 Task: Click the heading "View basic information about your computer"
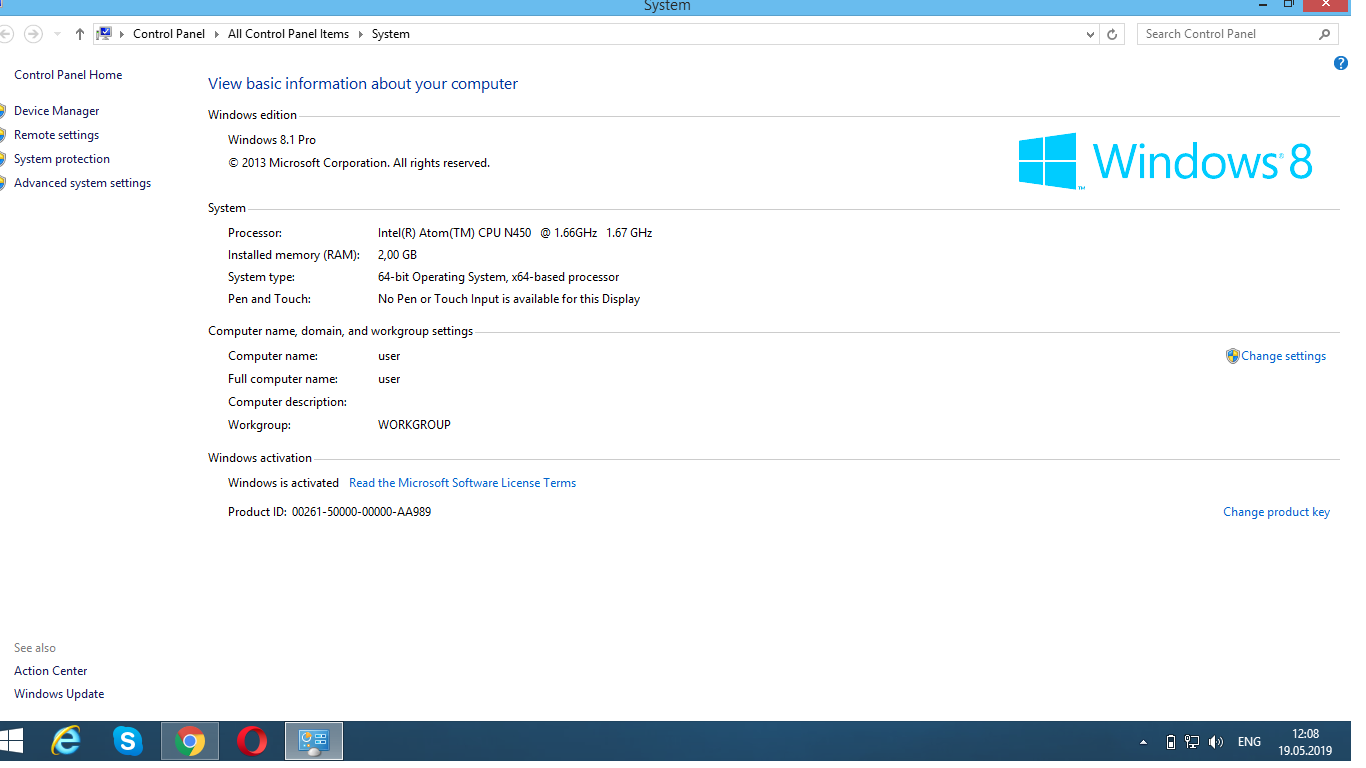[x=363, y=84]
